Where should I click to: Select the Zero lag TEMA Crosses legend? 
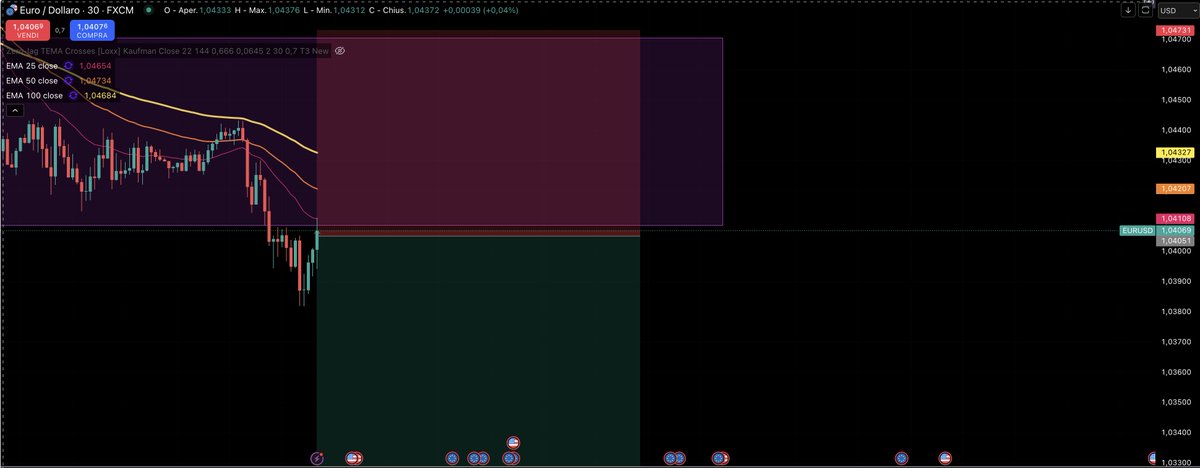[x=166, y=50]
